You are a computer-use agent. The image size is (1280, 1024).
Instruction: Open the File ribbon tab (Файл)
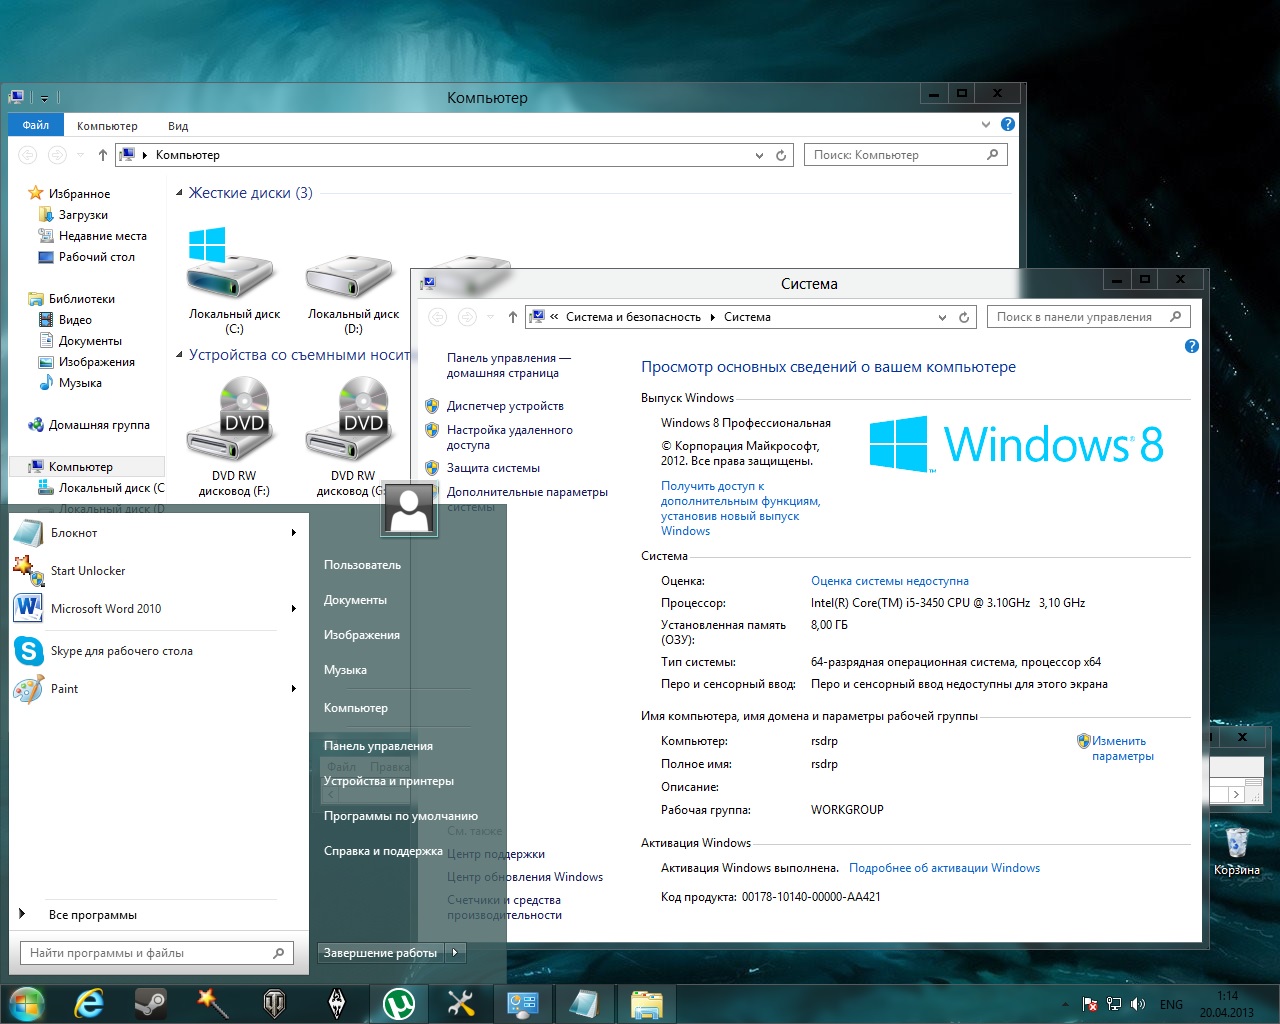[36, 125]
